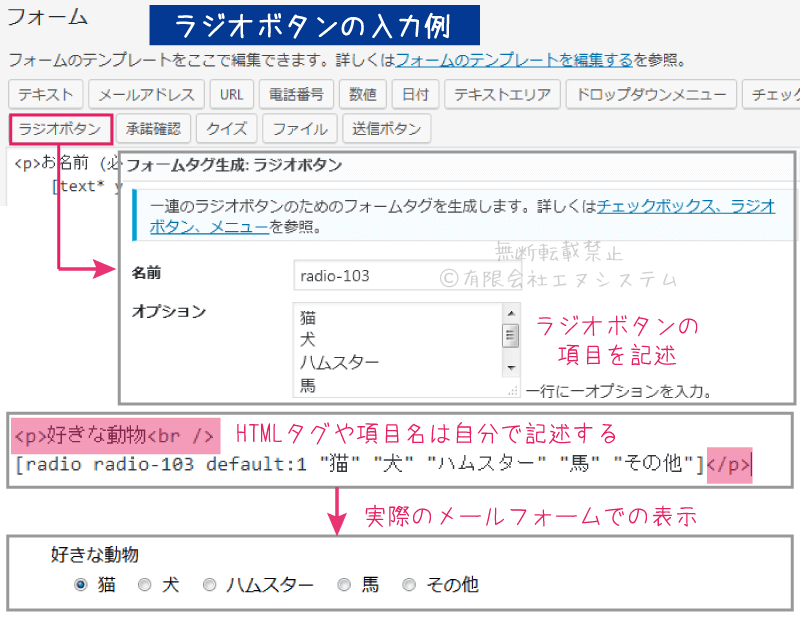Click the 一行に一オプションを入力。 hint text
Image resolution: width=800 pixels, height=619 pixels.
pyautogui.click(x=618, y=391)
